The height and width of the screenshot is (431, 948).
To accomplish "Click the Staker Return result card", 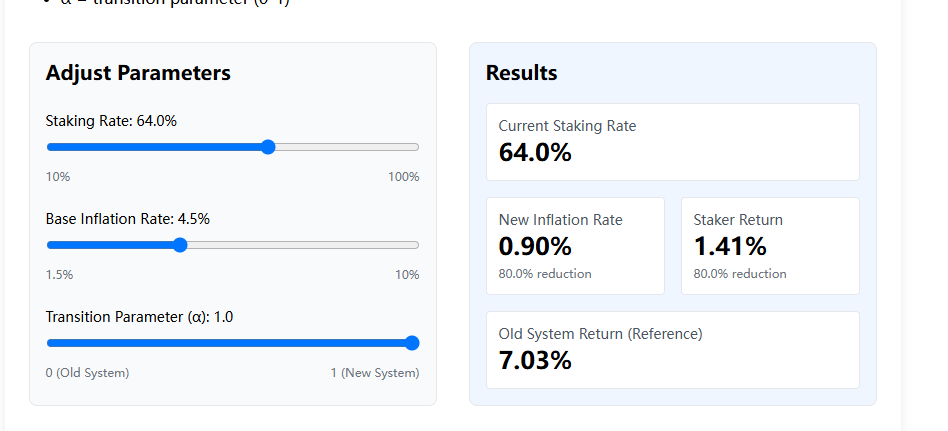I will [x=770, y=246].
